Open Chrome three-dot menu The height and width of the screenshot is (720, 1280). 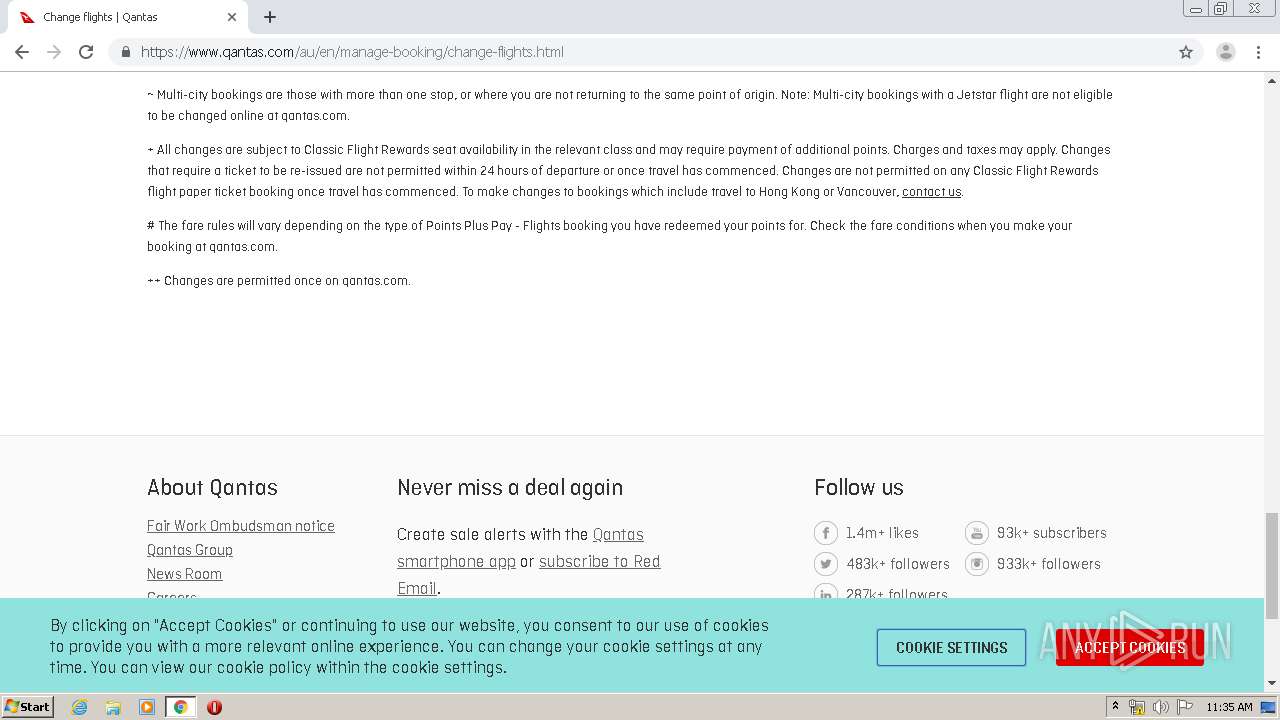1258,52
